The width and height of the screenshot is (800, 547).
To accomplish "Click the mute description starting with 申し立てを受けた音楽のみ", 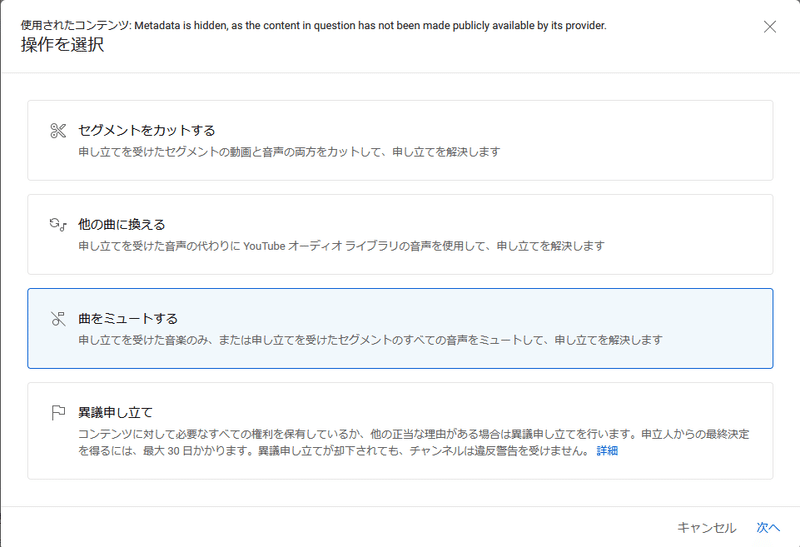I will 370,340.
